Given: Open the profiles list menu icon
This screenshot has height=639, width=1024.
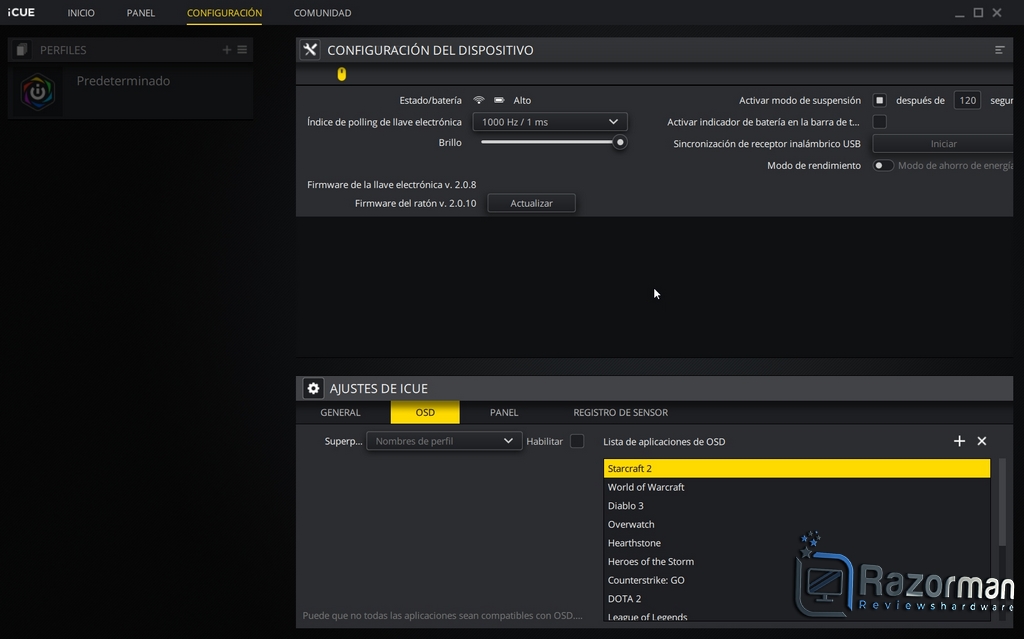Looking at the screenshot, I should (242, 50).
